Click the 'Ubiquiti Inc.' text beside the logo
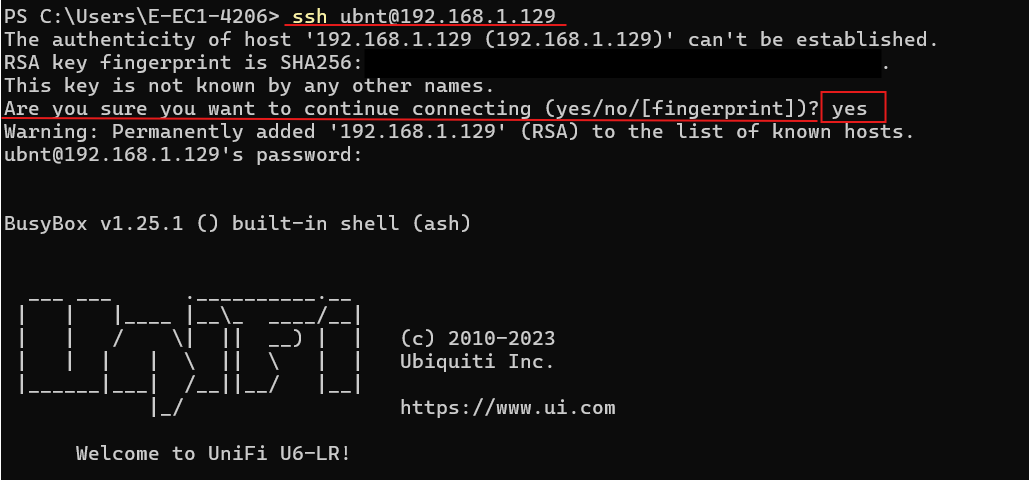The height and width of the screenshot is (480, 1029). point(478,362)
